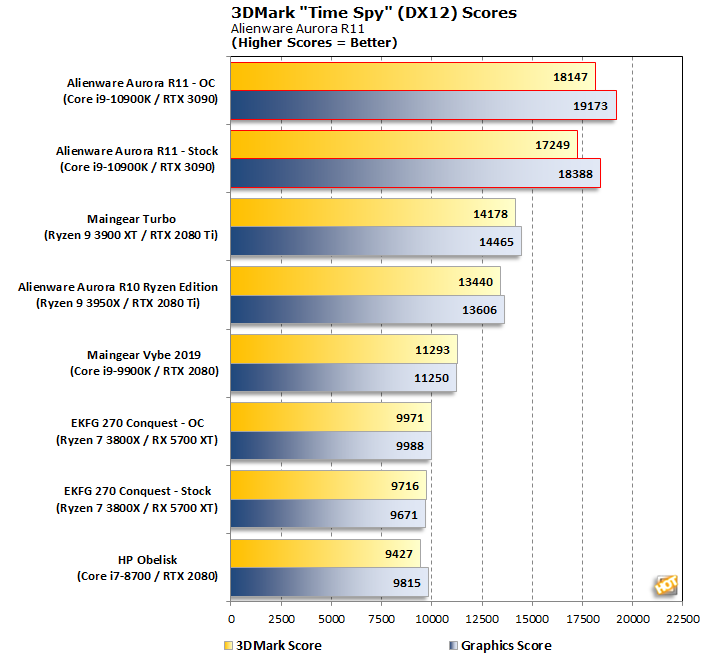Click the blue Graphics Score legend swatch
Screen dimensions: 708x659
pos(453,645)
